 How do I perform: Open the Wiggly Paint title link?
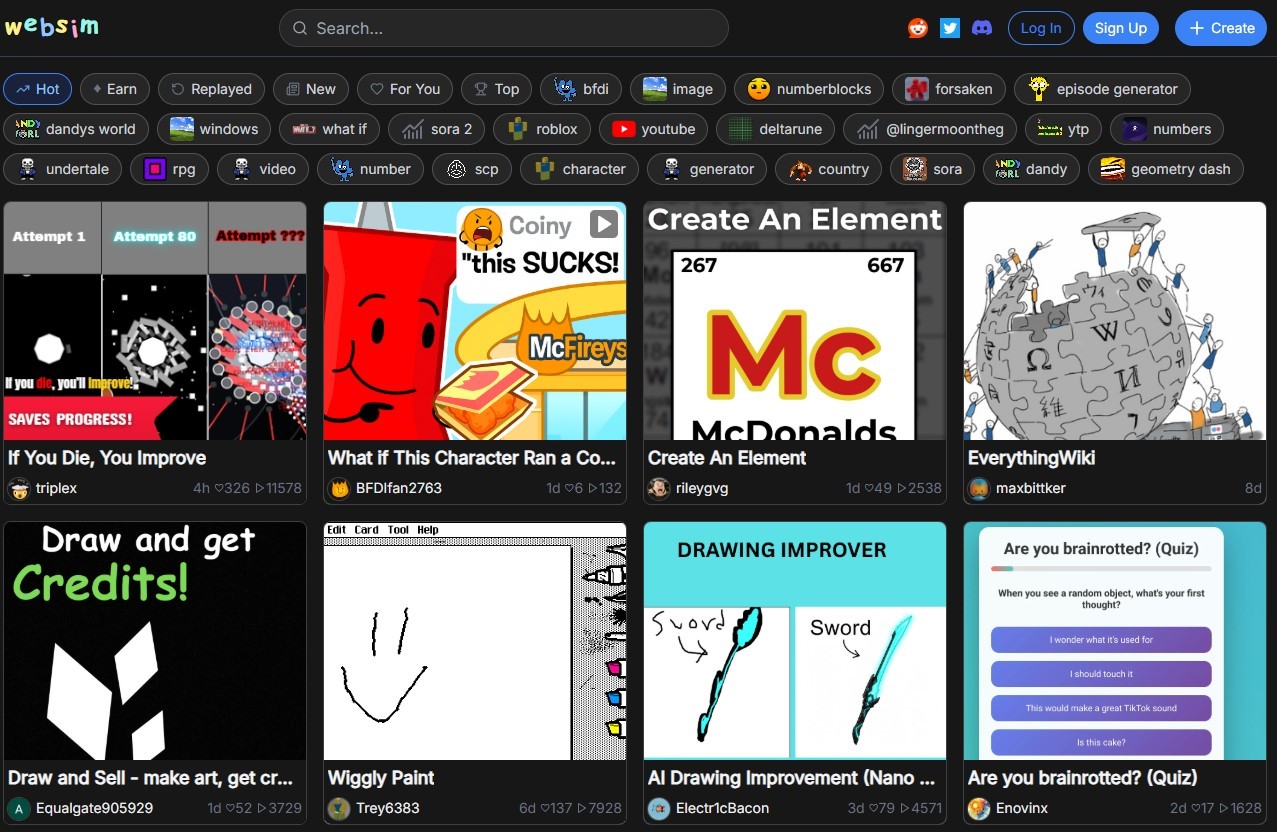click(x=381, y=778)
